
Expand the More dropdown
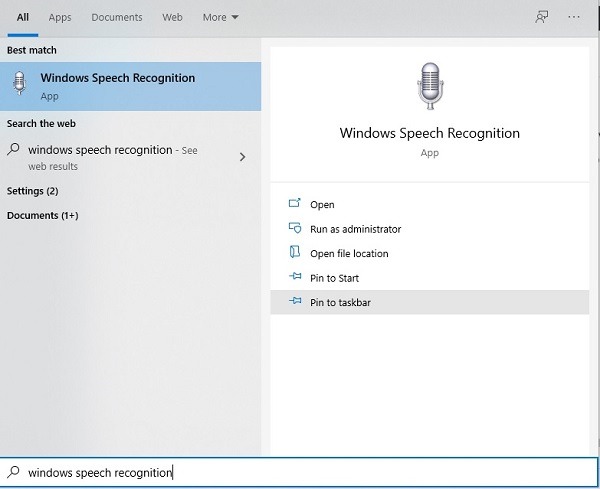point(220,18)
